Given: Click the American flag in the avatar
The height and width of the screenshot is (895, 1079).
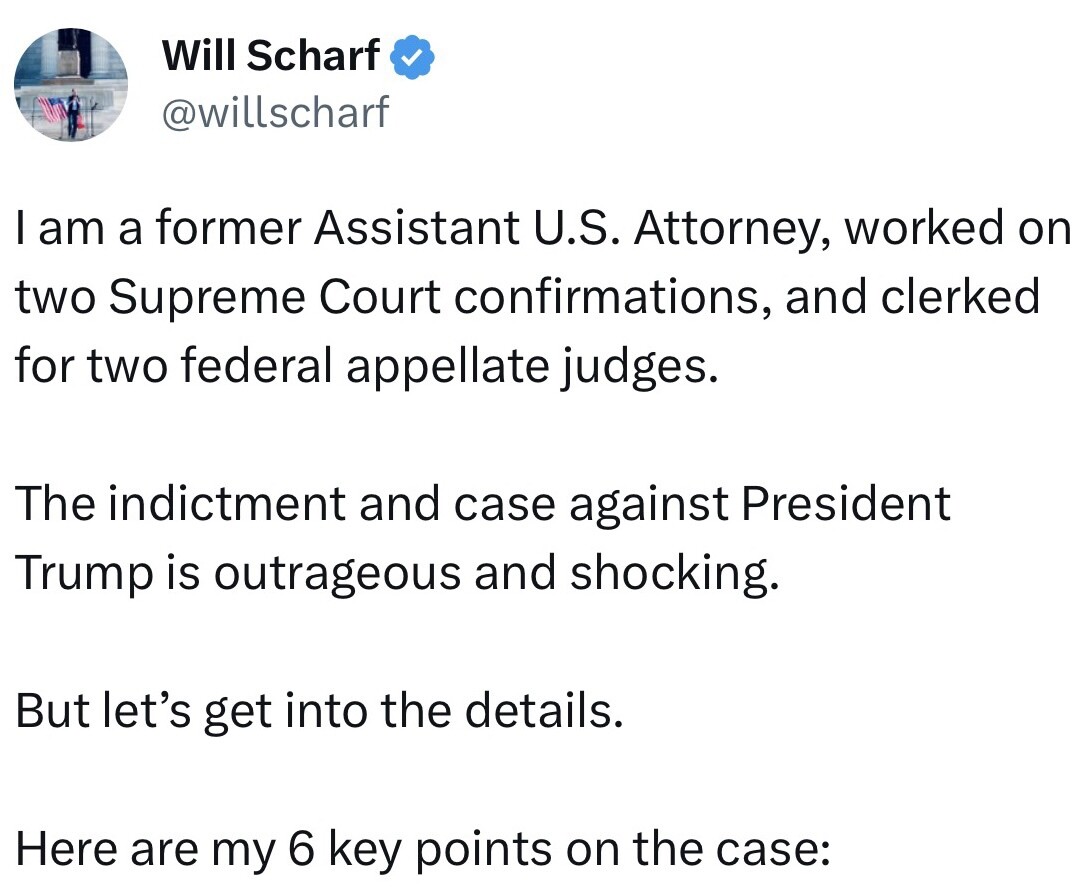Looking at the screenshot, I should pyautogui.click(x=51, y=109).
